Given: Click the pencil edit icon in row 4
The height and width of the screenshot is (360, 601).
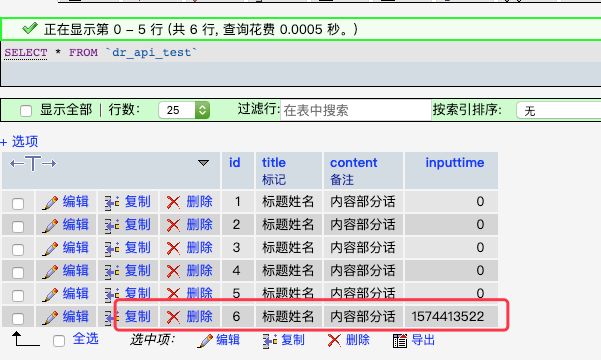Looking at the screenshot, I should [50, 271].
